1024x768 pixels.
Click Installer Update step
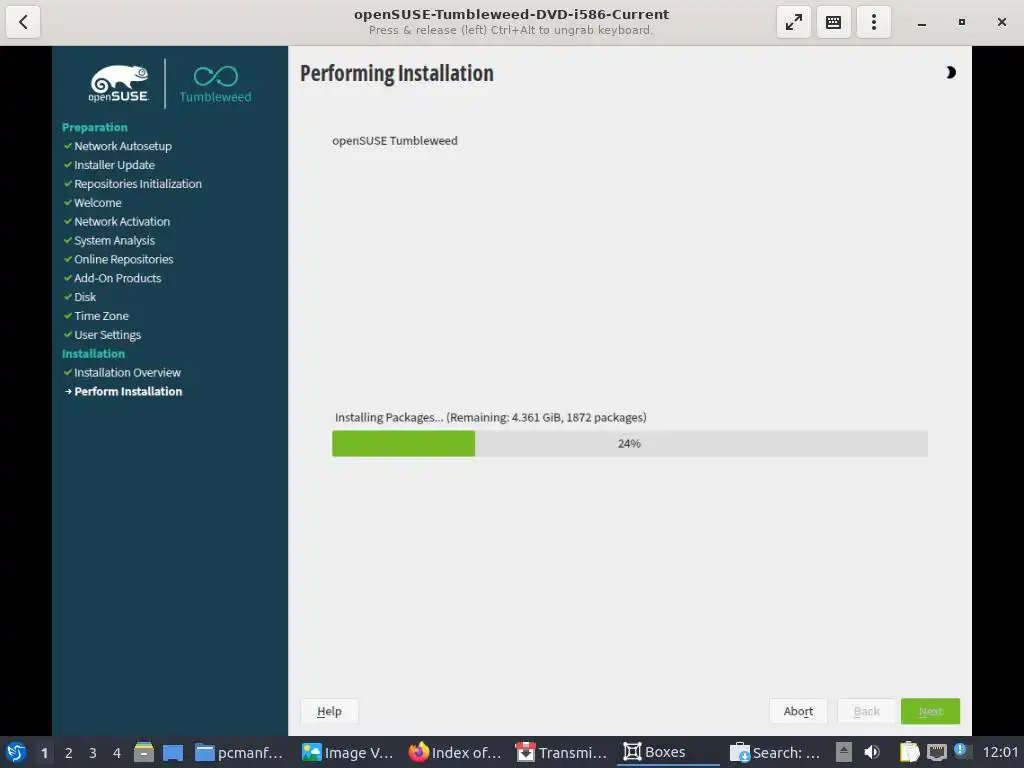tap(114, 165)
